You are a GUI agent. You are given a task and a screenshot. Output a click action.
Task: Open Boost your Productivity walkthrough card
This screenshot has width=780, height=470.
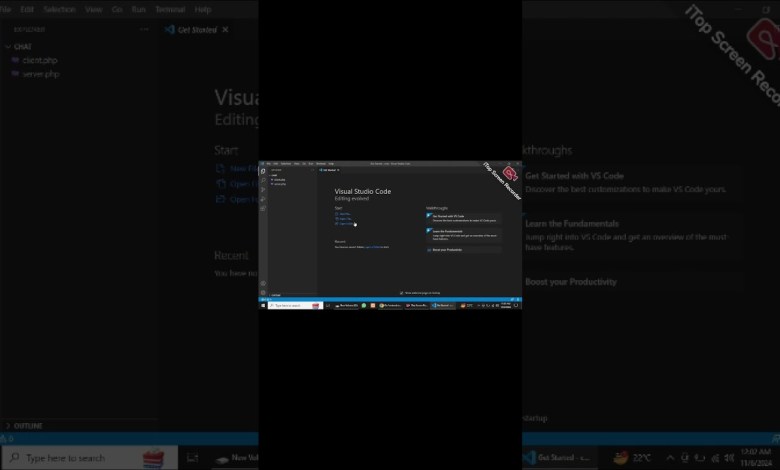click(464, 250)
